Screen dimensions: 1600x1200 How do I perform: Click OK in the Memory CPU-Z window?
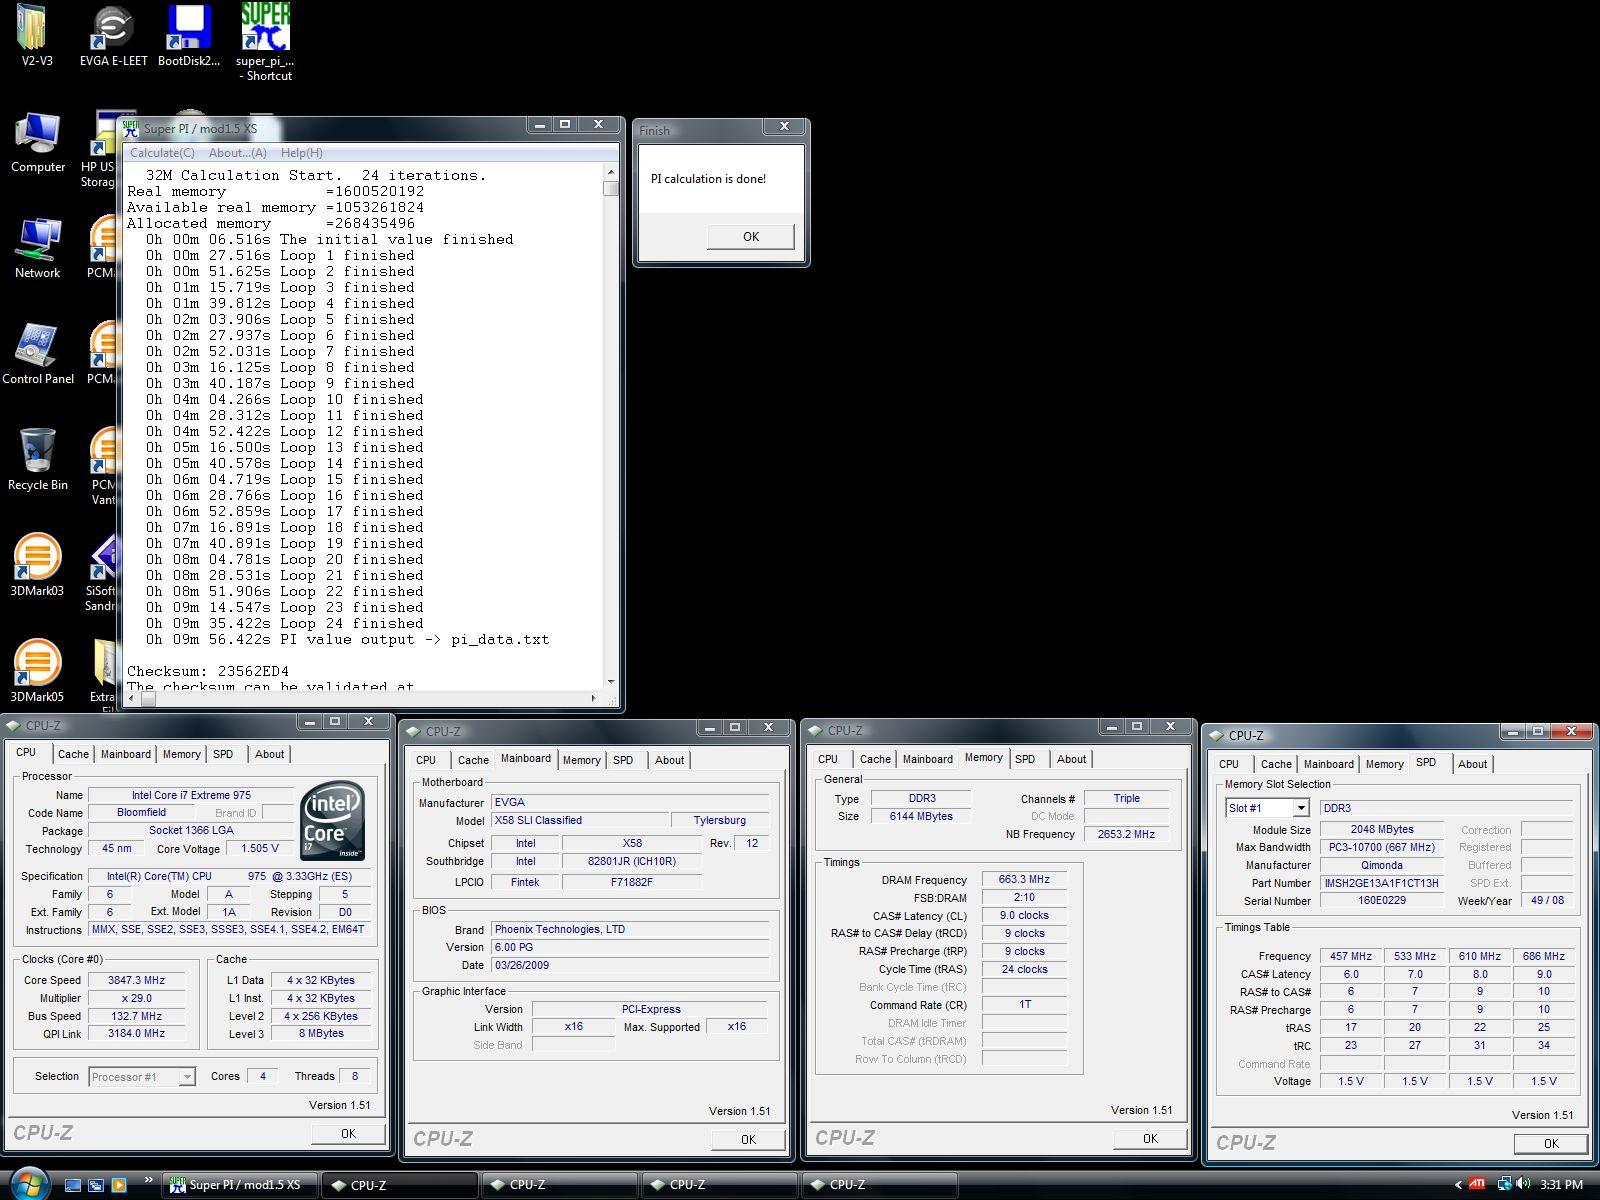click(x=1150, y=1138)
